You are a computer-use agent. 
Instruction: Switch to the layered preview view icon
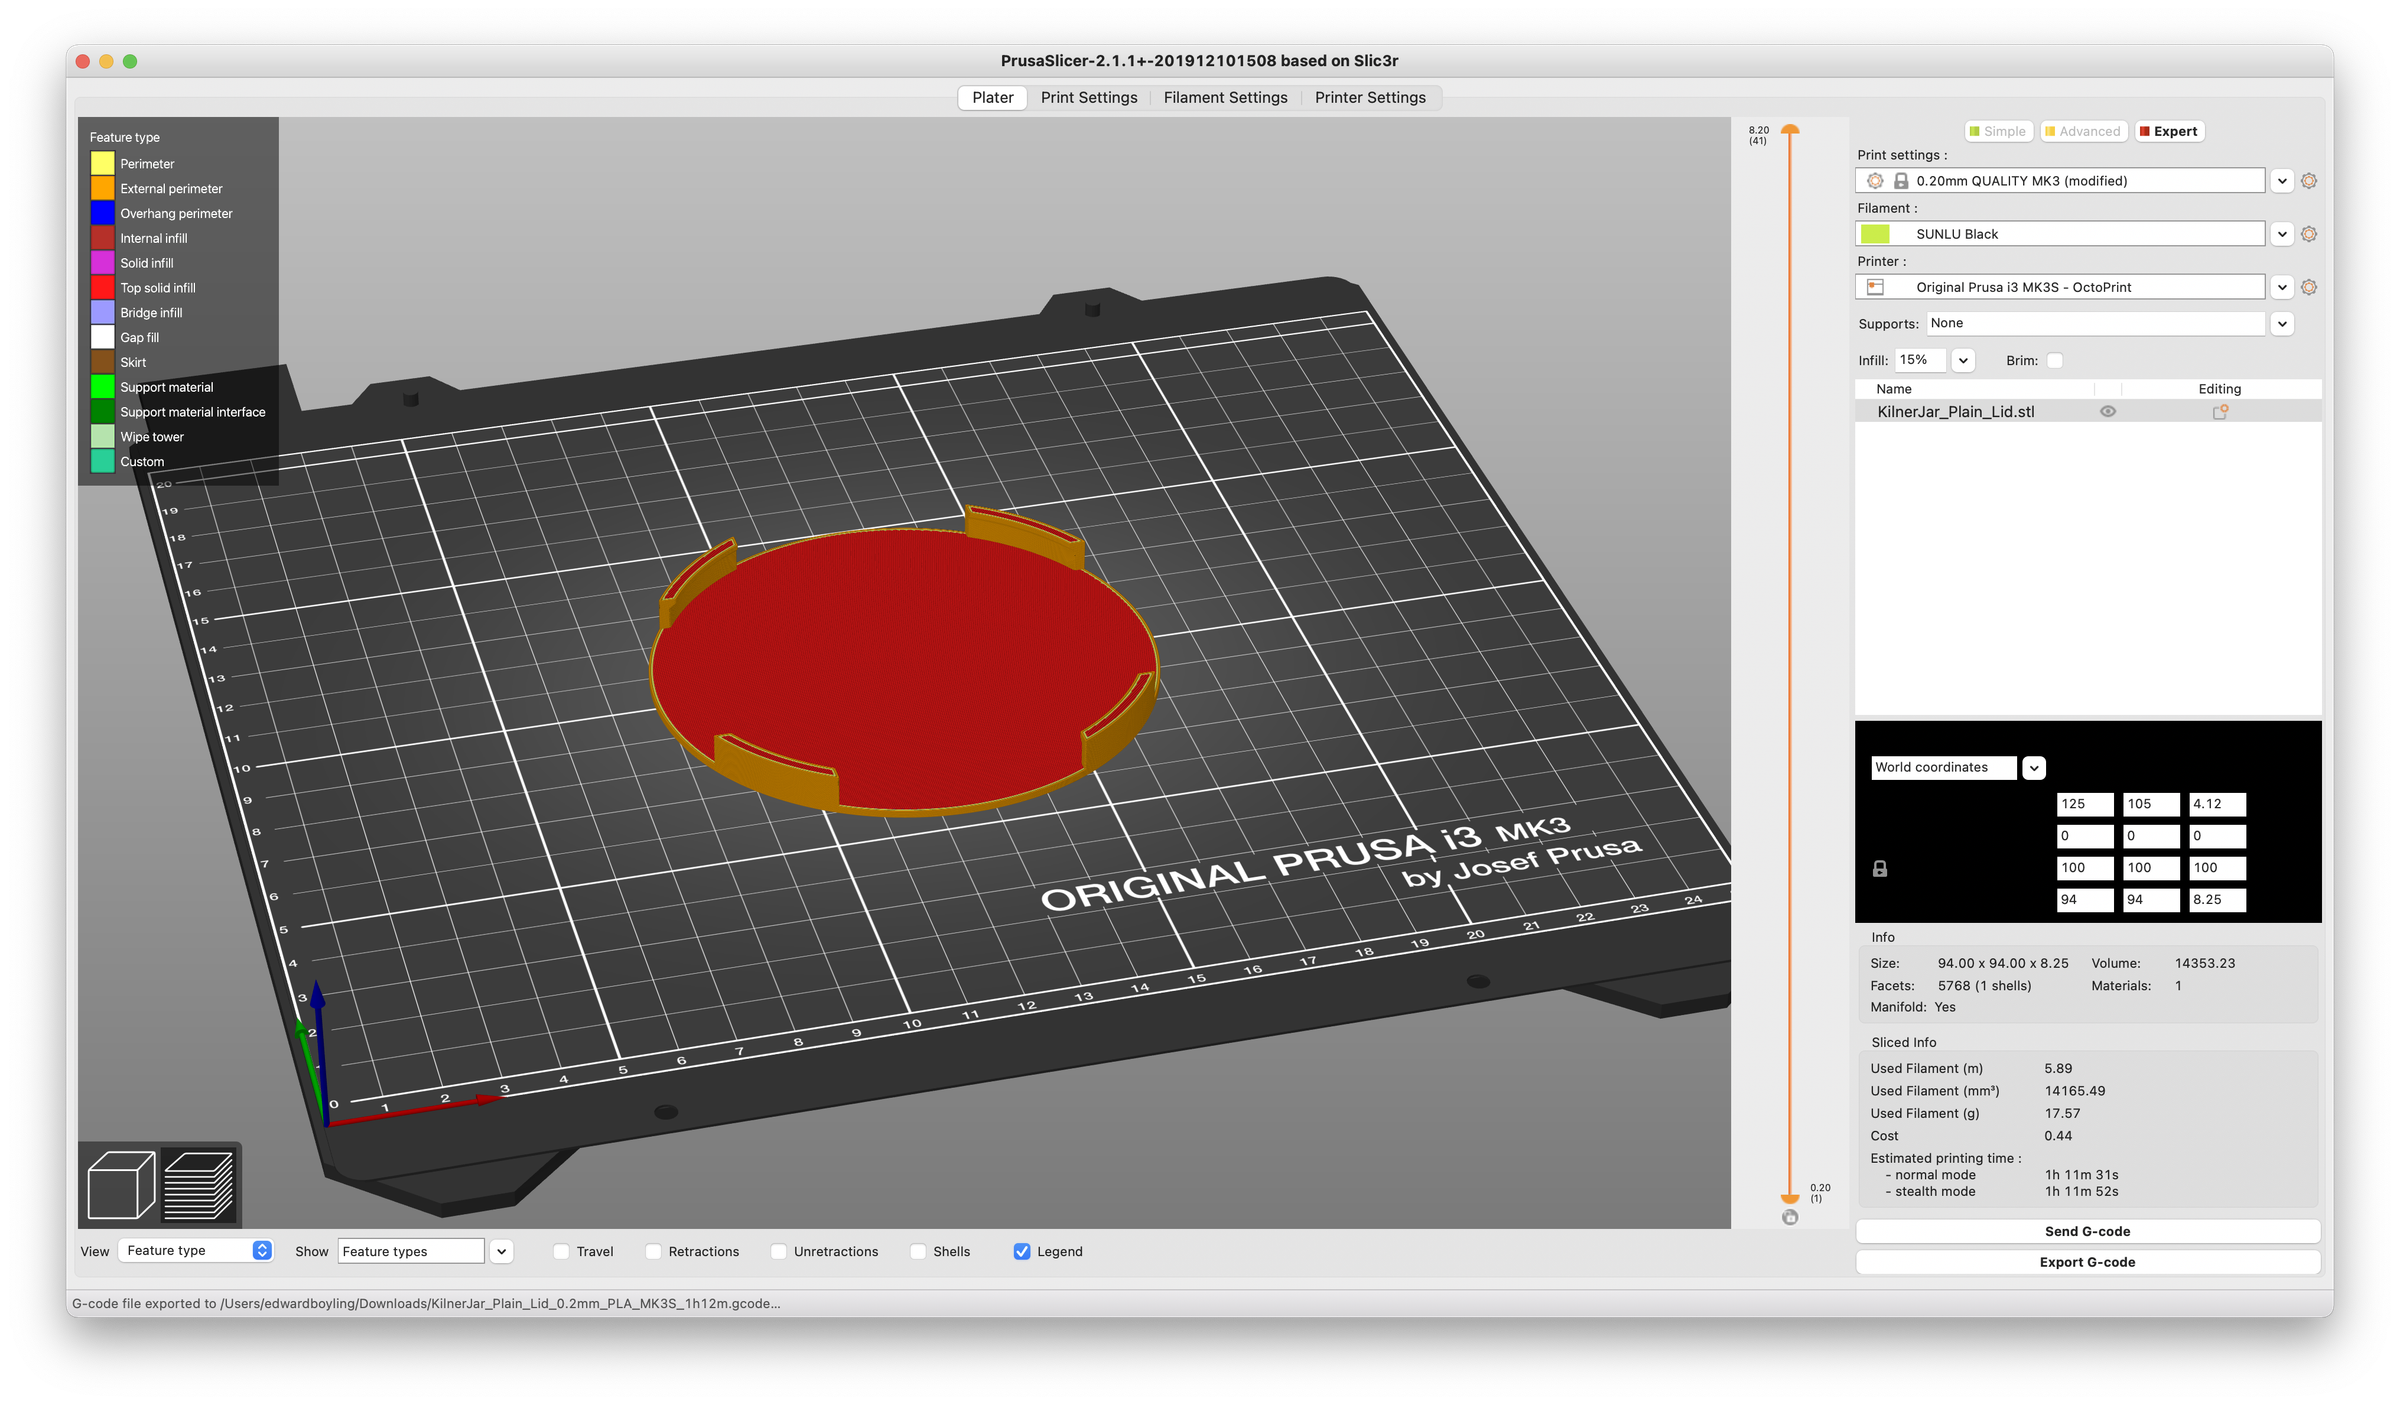pyautogui.click(x=196, y=1185)
